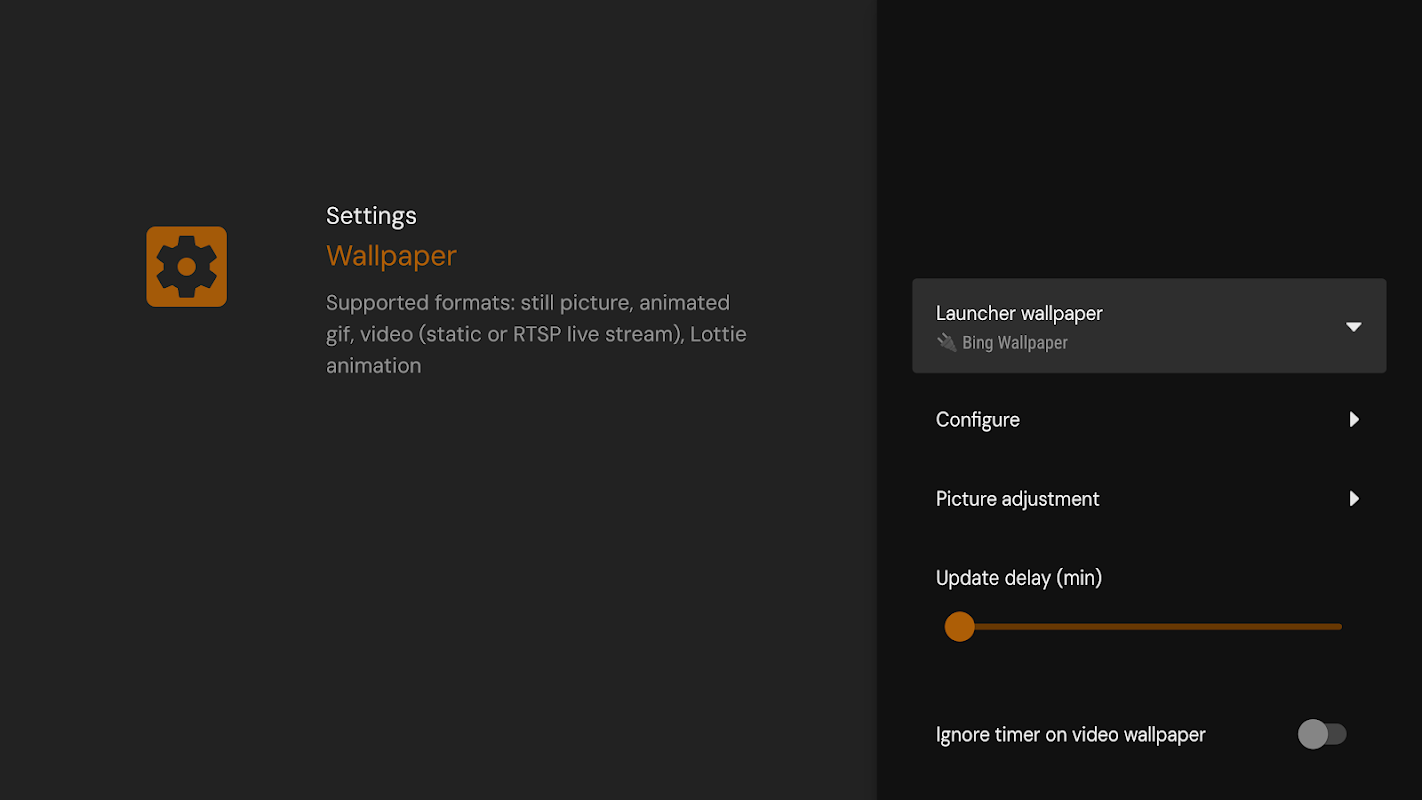Click the Update delay (min) label
The width and height of the screenshot is (1422, 800).
point(1019,578)
